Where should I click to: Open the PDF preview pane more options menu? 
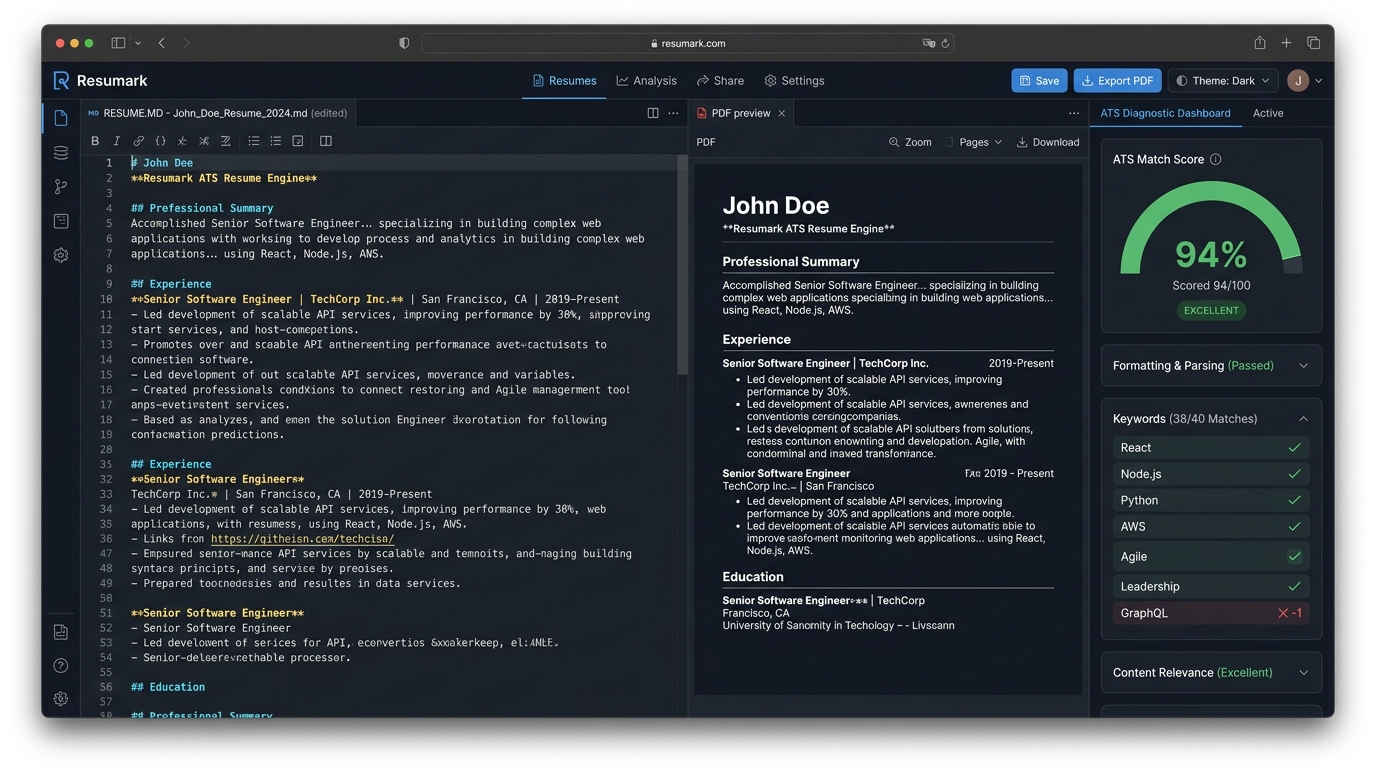click(1074, 113)
